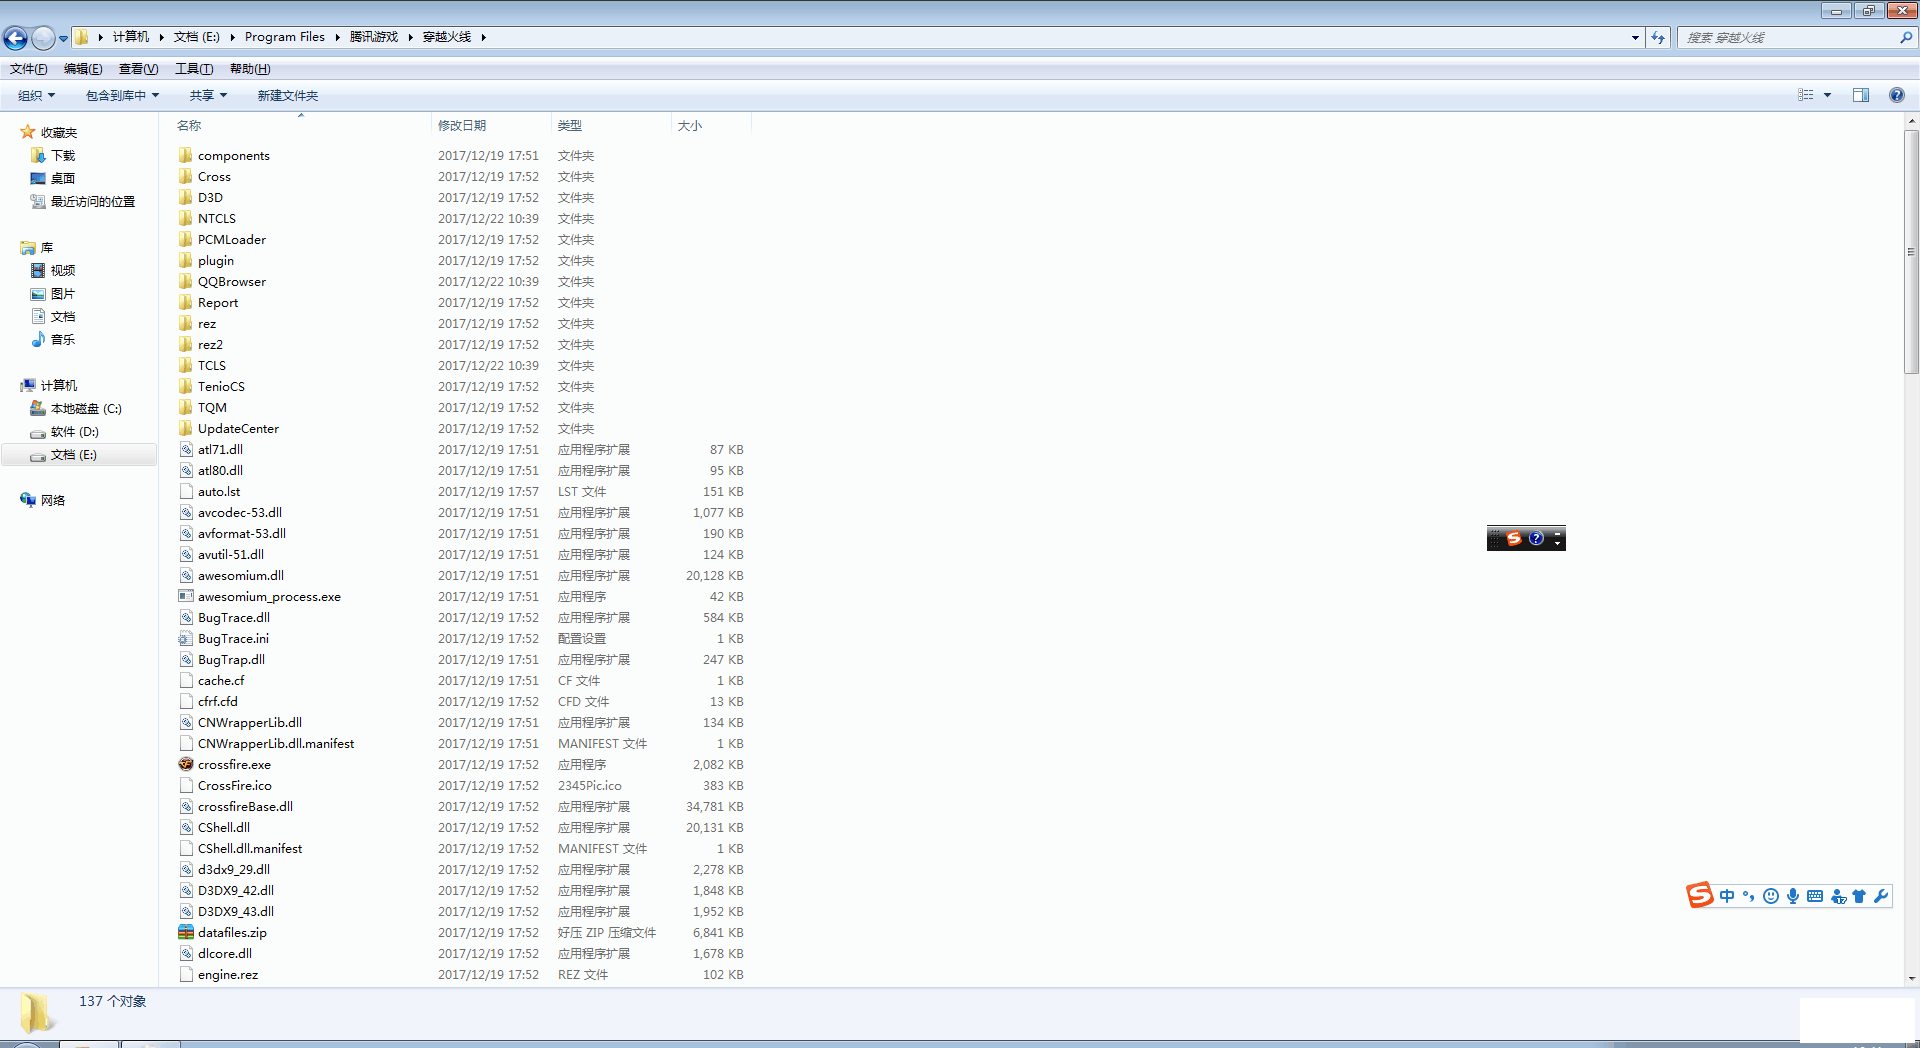The width and height of the screenshot is (1920, 1048).
Task: Sort by 修改日期 column header
Action: 462,125
